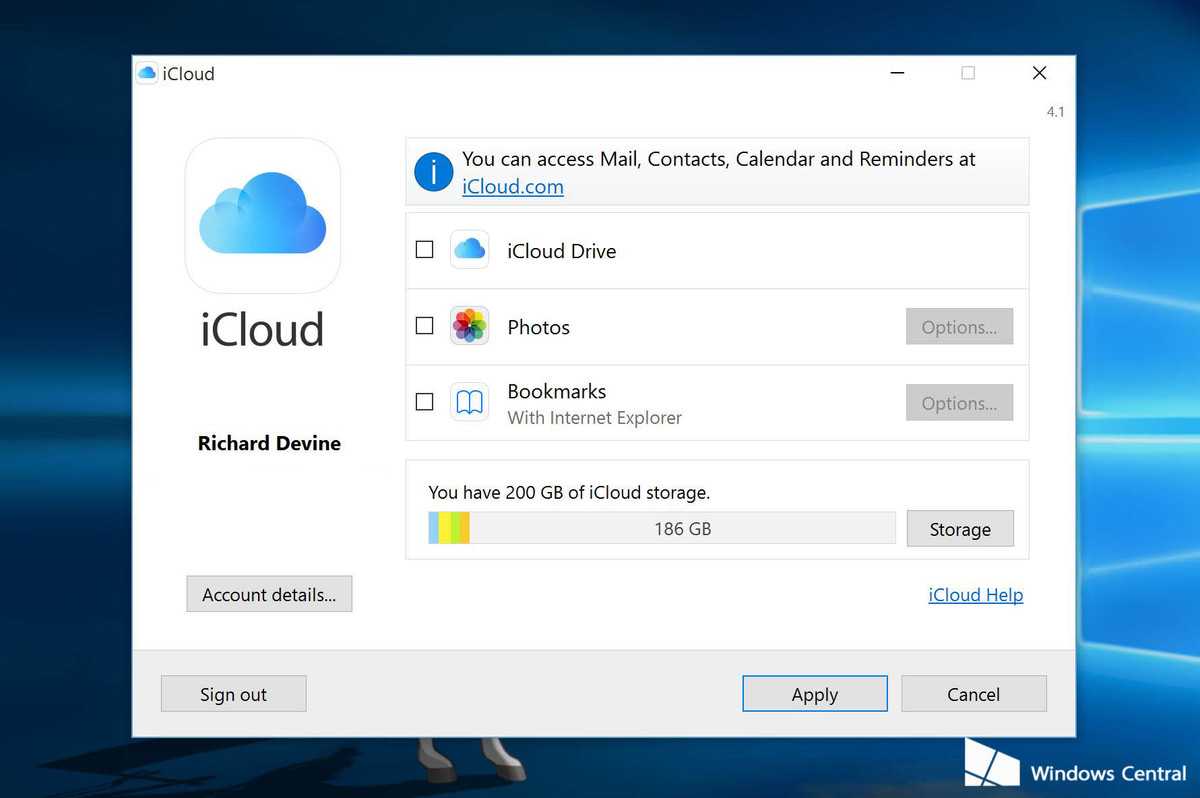Screen dimensions: 1200x798
Task: Click the orange storage segment
Action: pyautogui.click(x=465, y=528)
